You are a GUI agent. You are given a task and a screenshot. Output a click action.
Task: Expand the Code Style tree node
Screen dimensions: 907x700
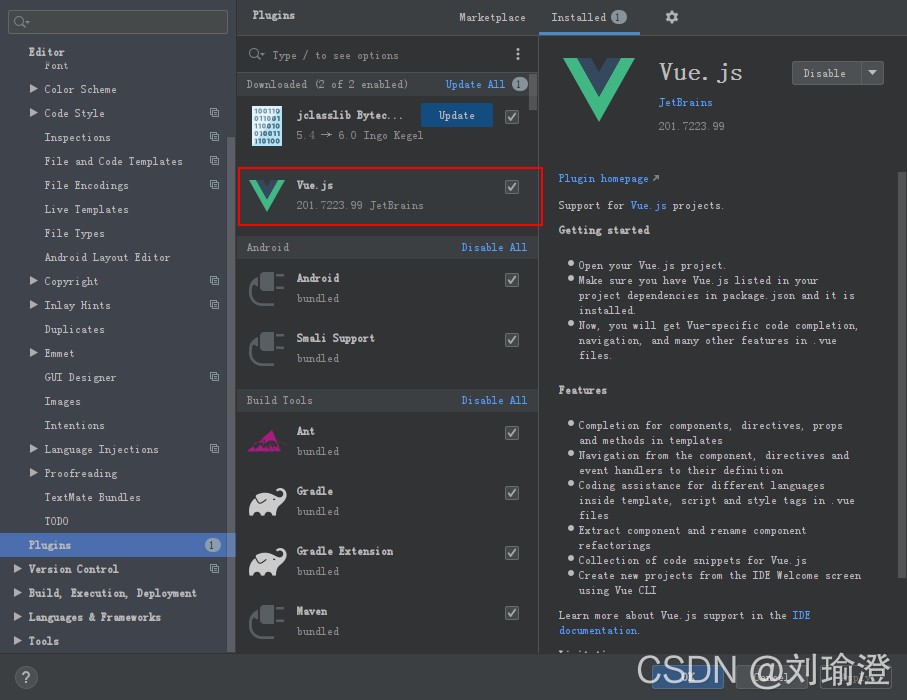[34, 112]
